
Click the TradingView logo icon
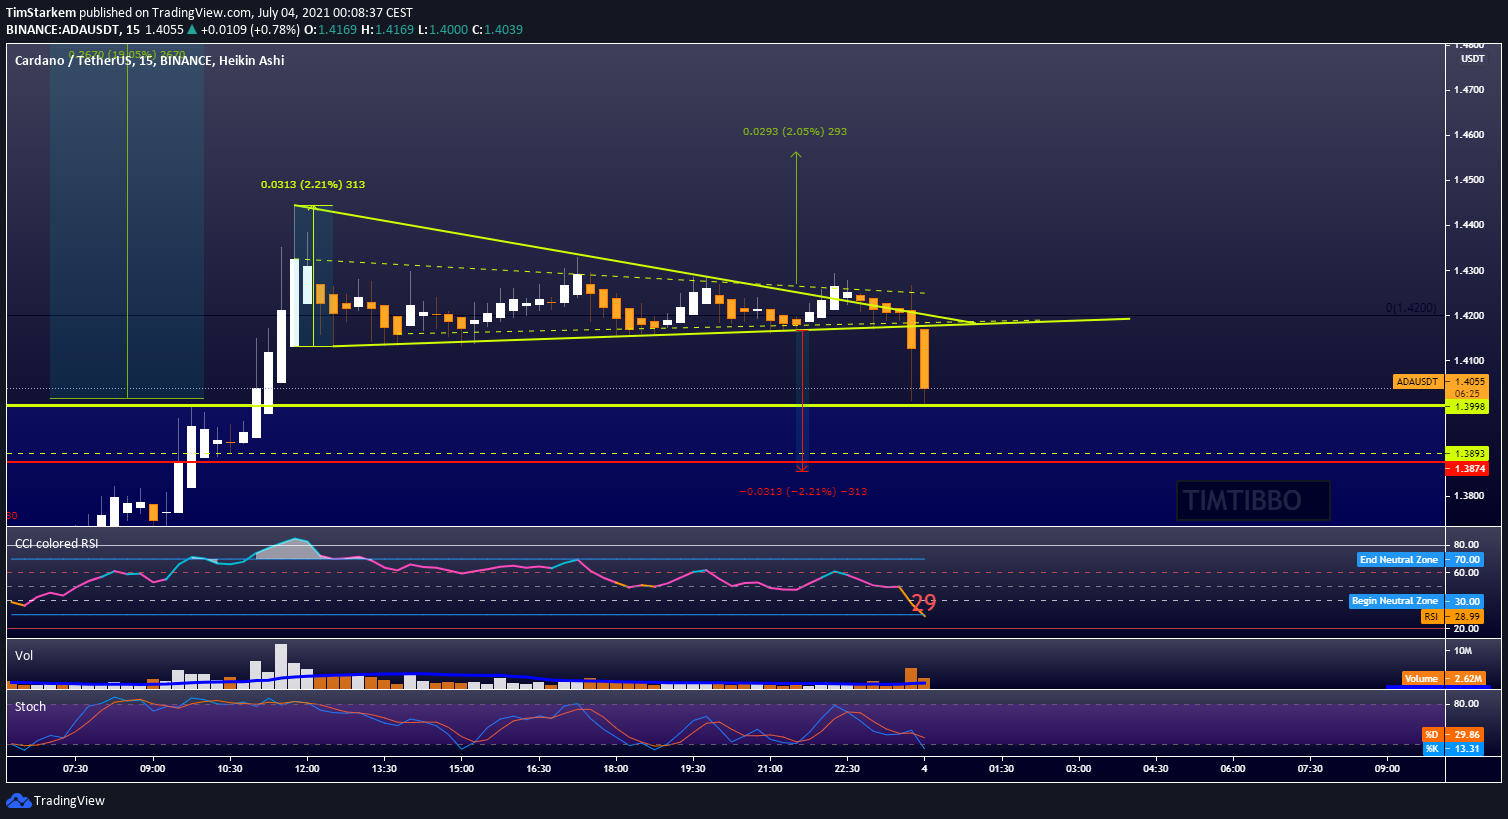(18, 800)
